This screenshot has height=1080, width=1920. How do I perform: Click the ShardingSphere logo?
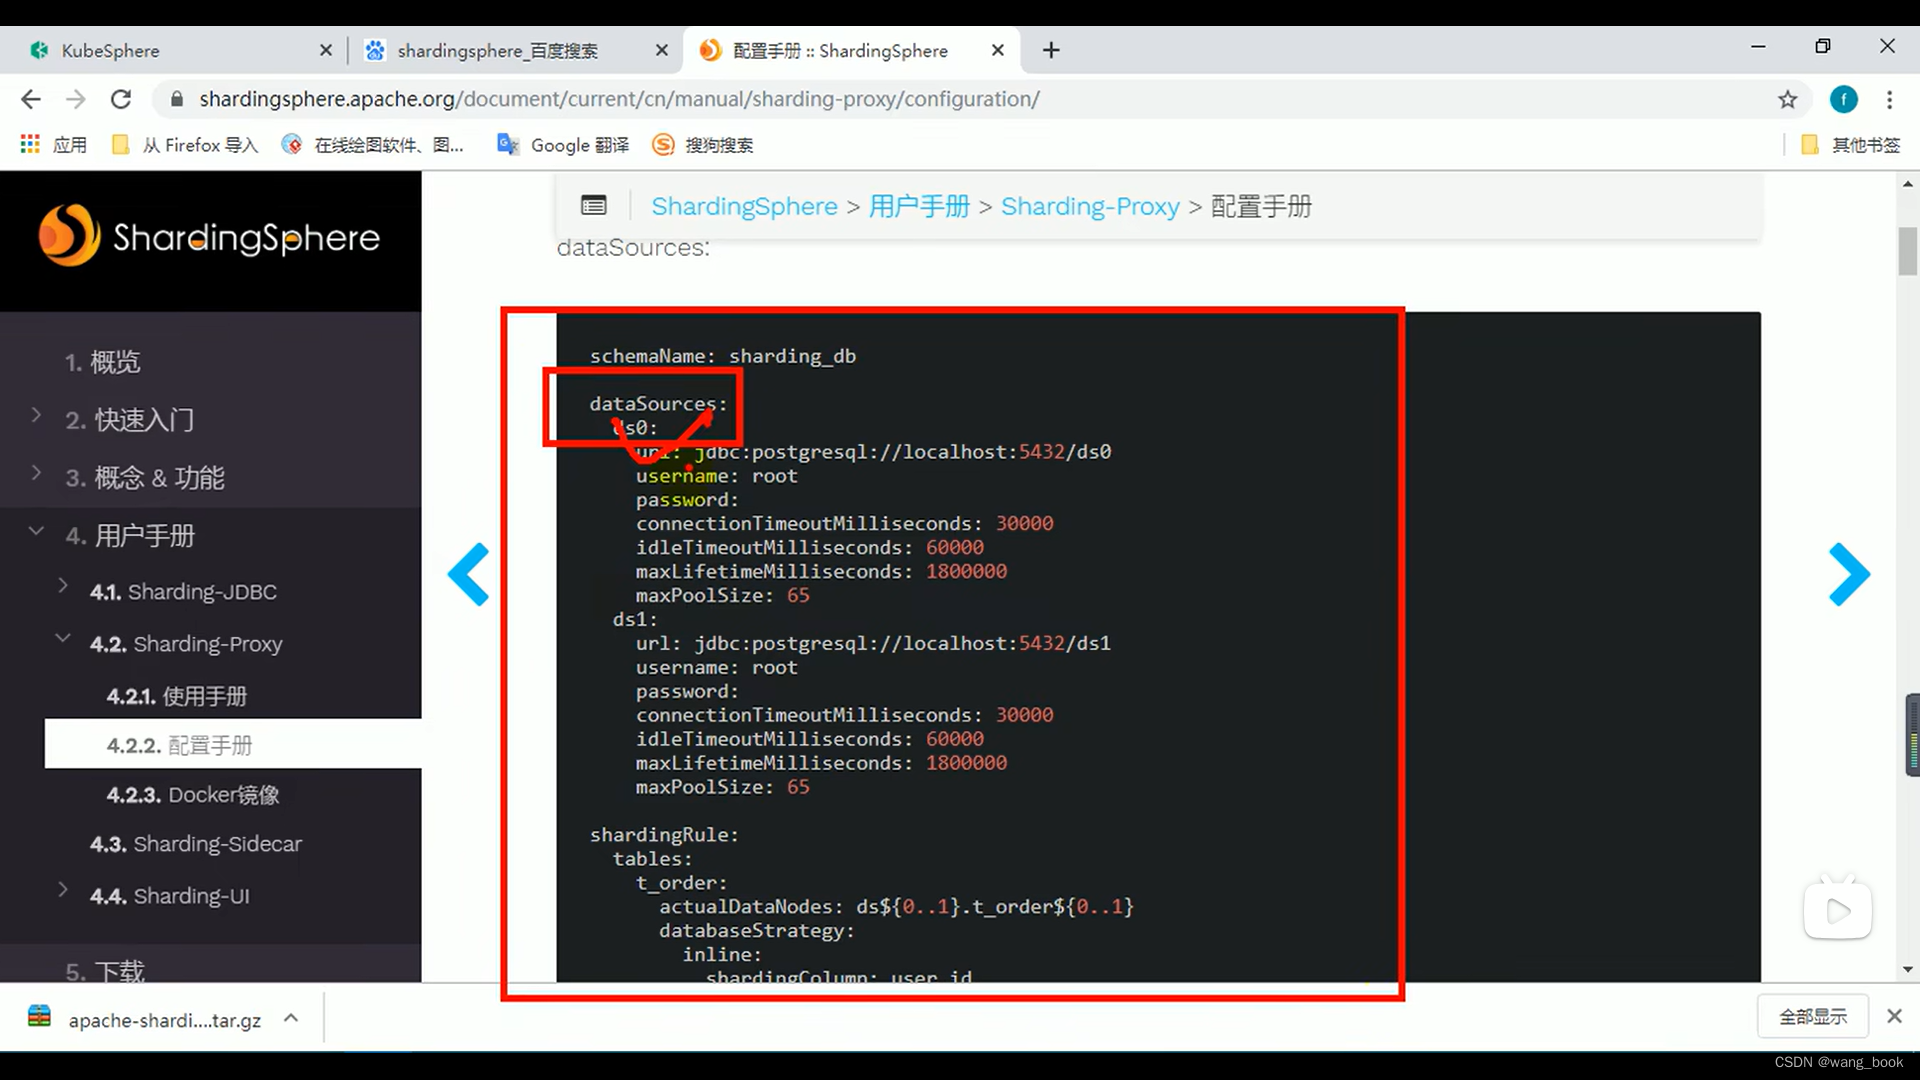(x=209, y=236)
